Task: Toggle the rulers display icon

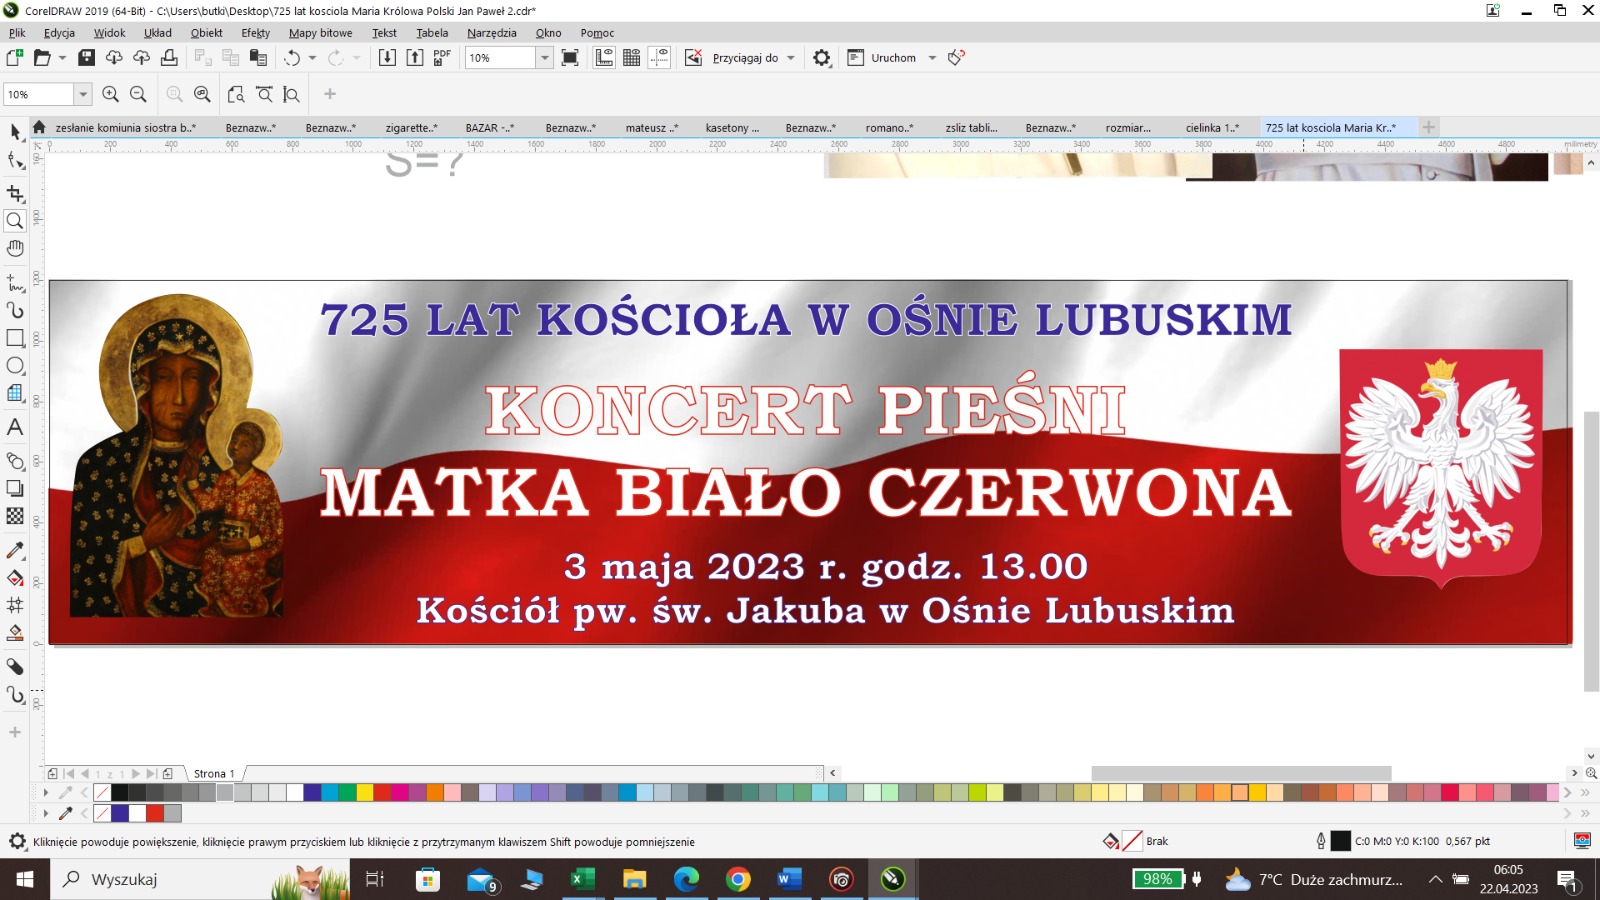Action: click(x=604, y=58)
